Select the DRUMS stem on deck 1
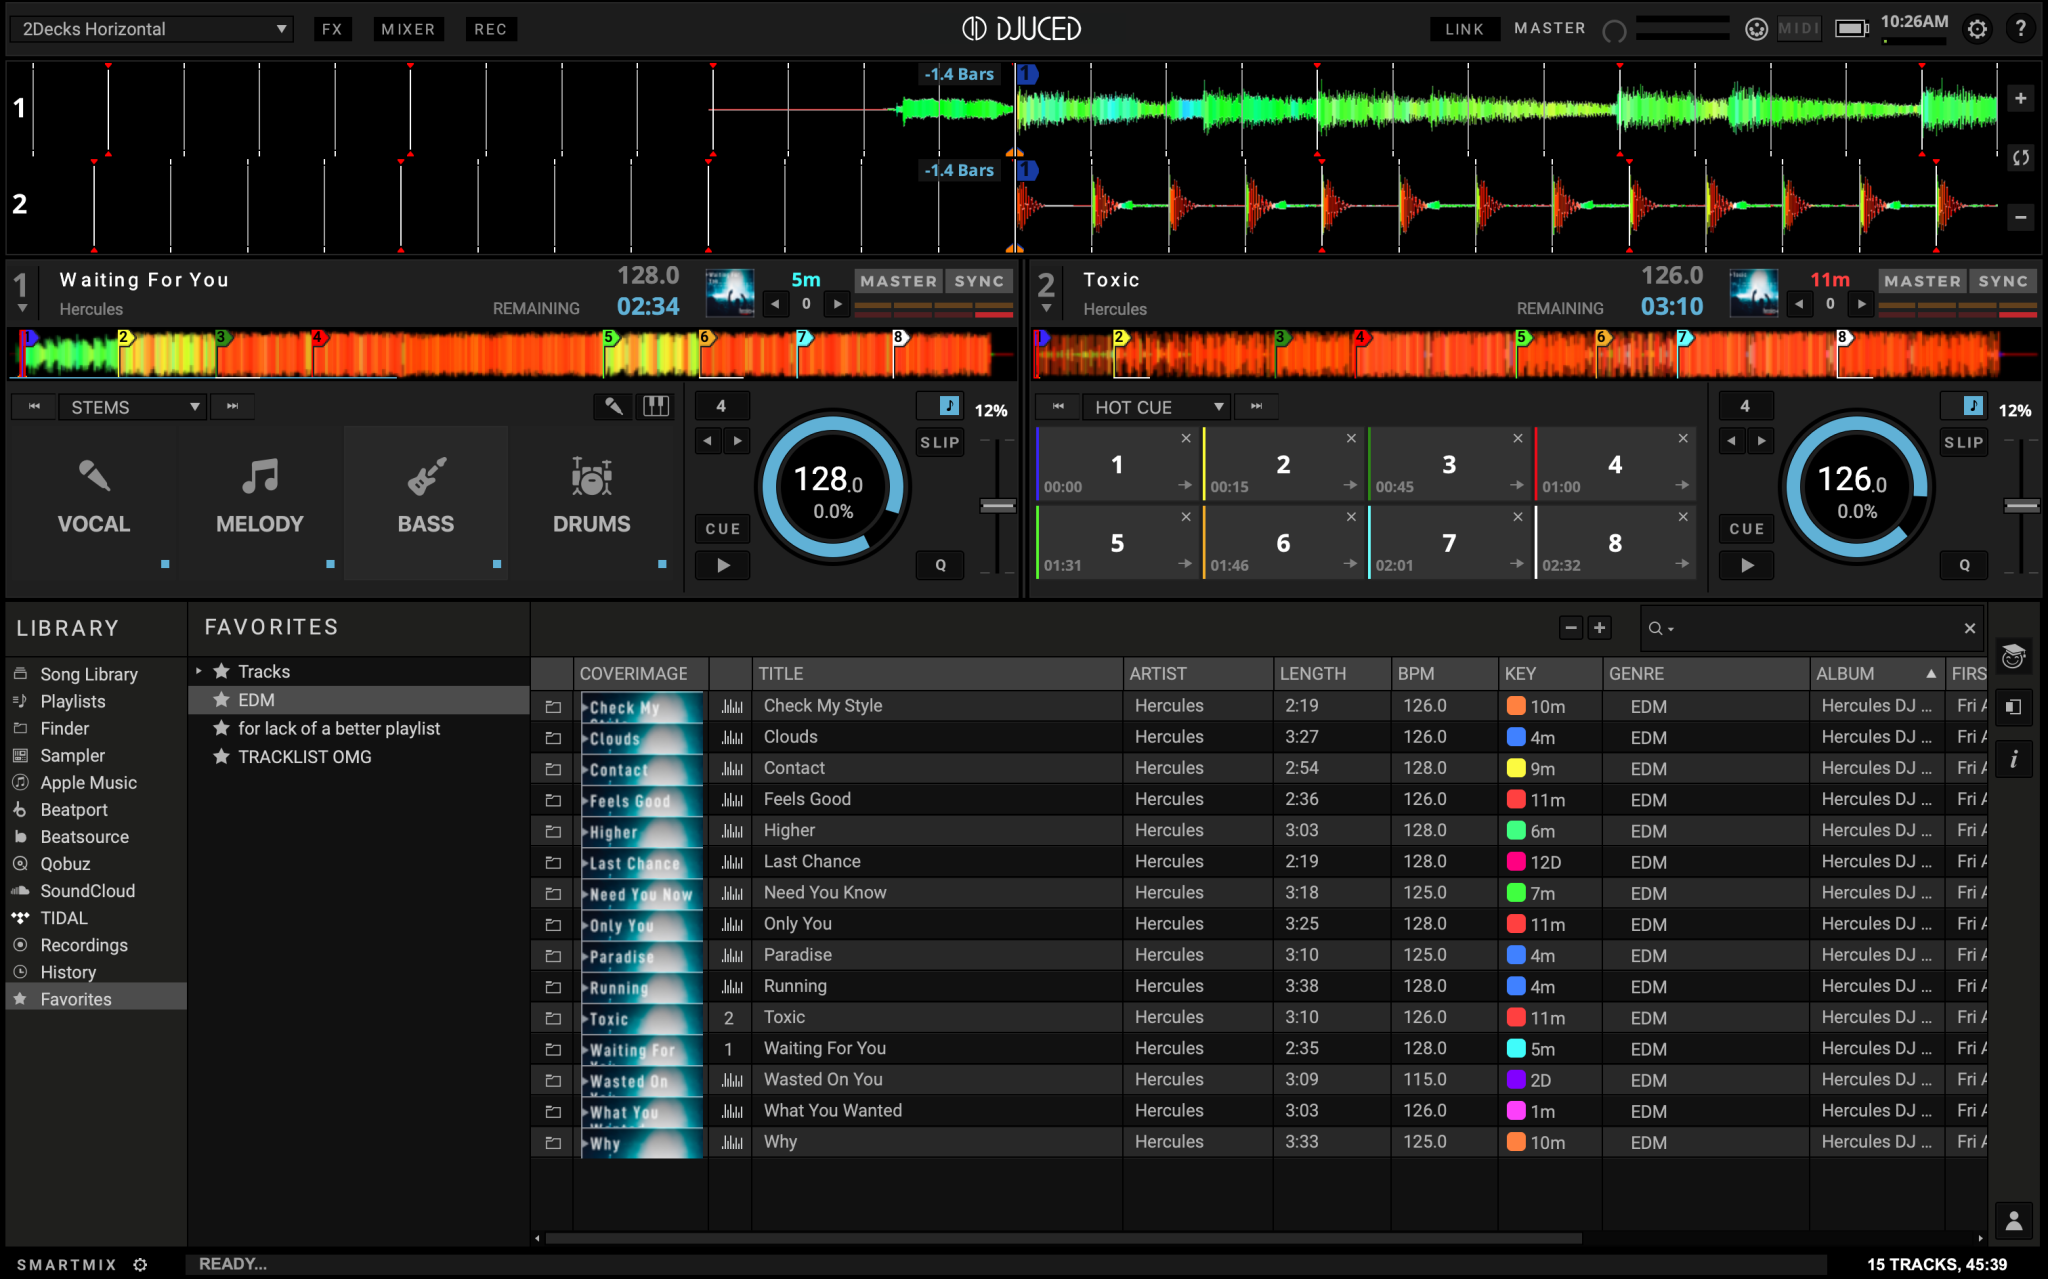This screenshot has width=2048, height=1279. click(x=591, y=500)
